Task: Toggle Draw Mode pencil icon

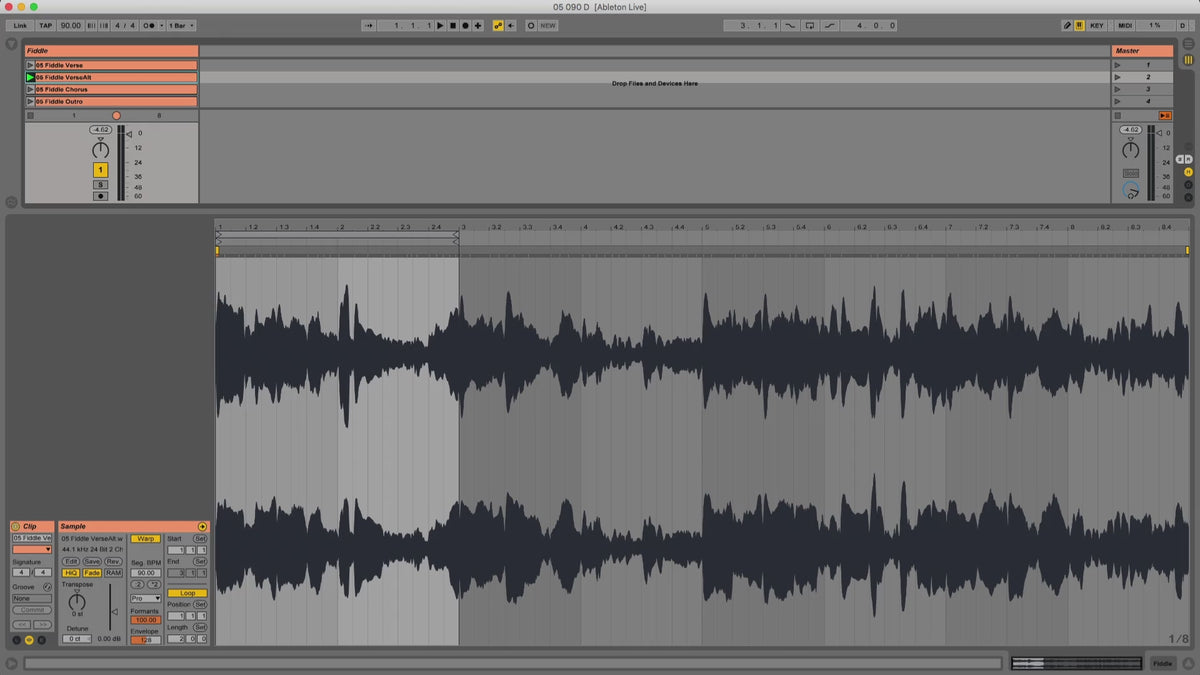Action: [1067, 25]
